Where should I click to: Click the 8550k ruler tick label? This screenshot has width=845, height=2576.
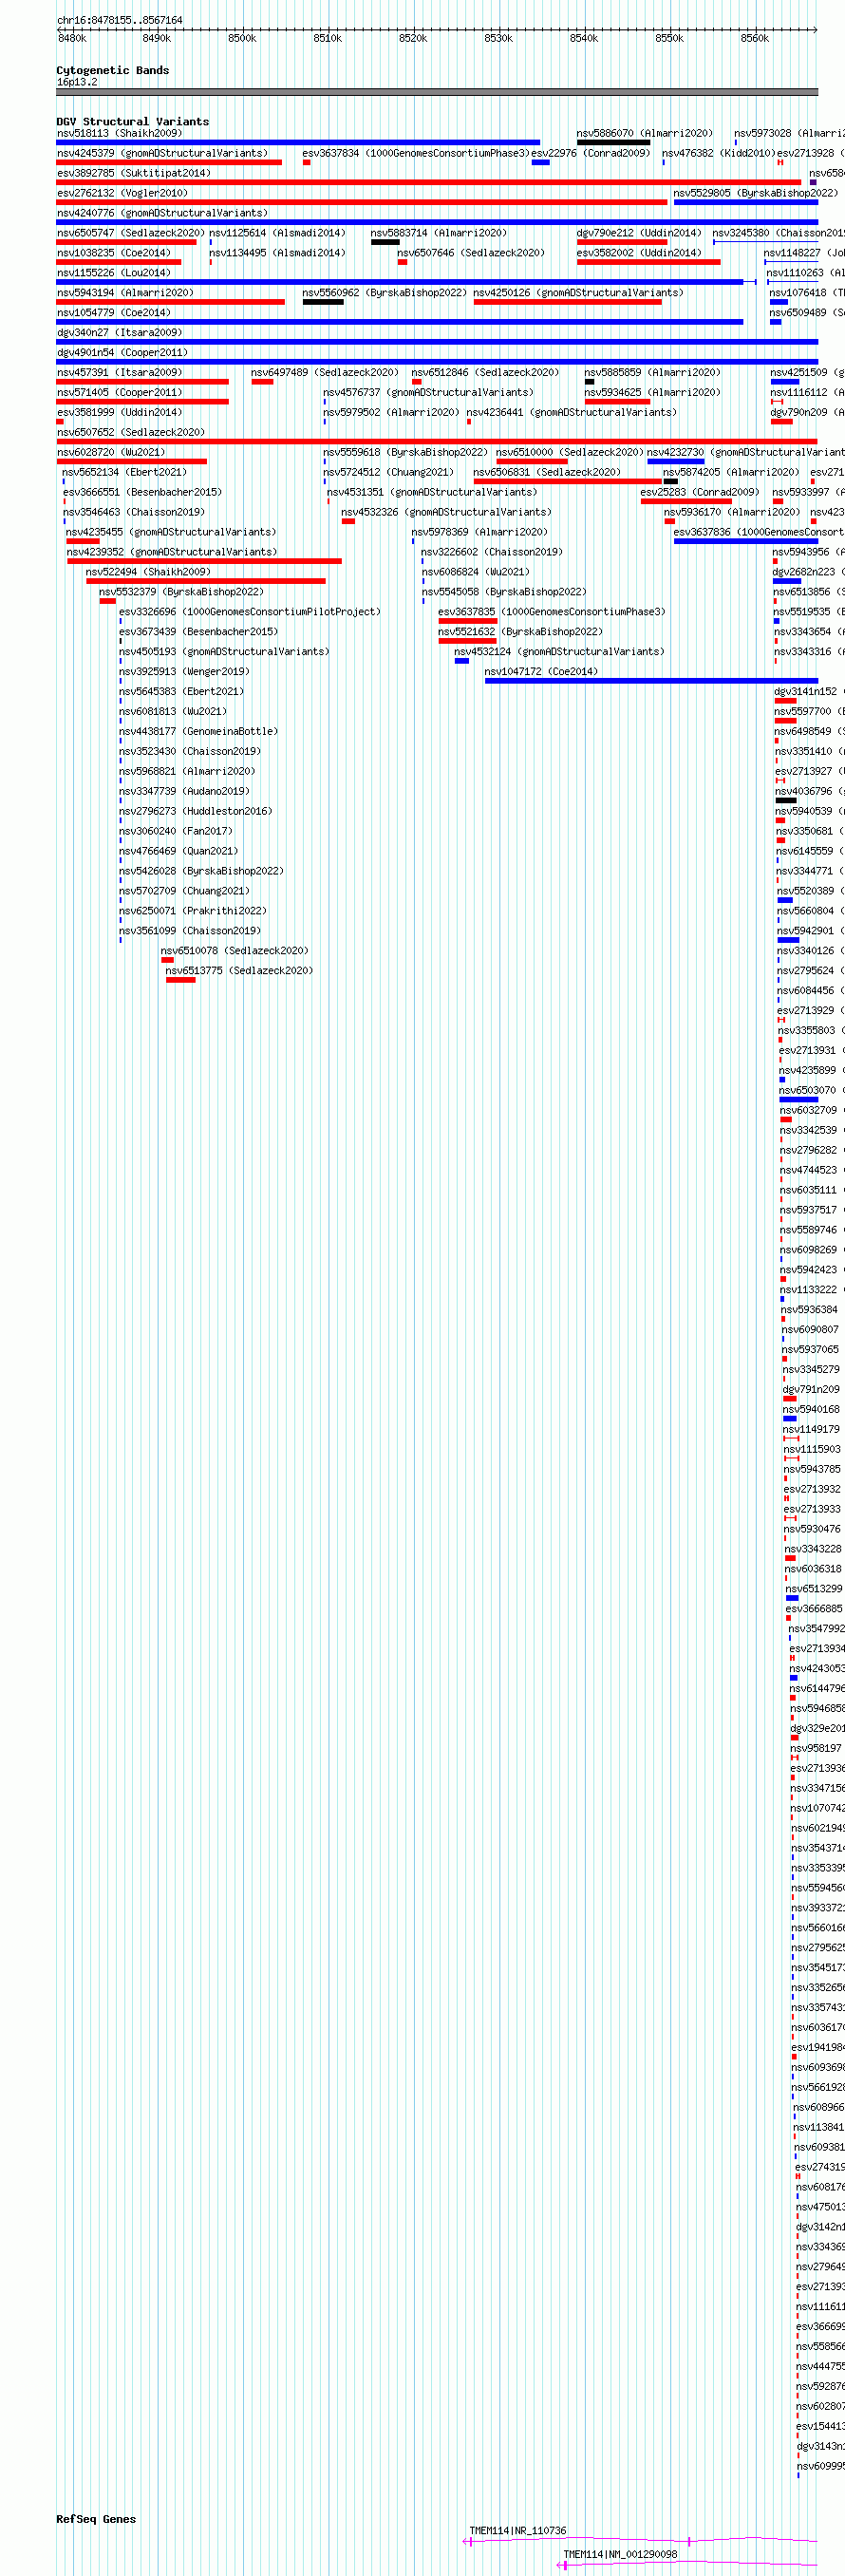pos(669,38)
